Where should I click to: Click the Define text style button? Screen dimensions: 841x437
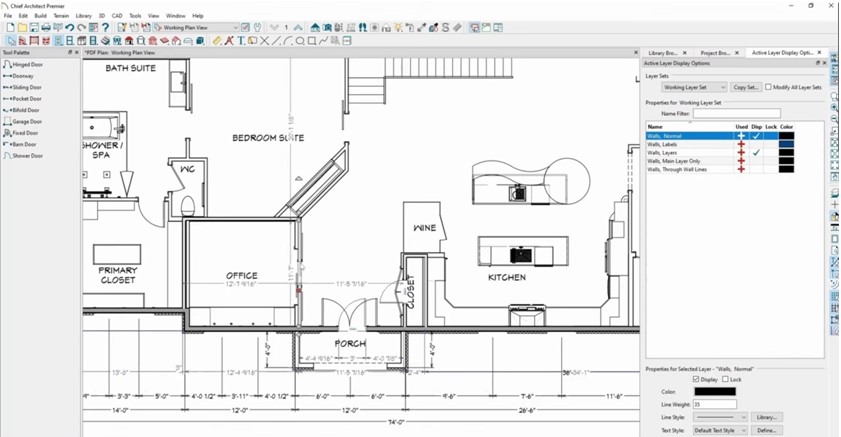(766, 430)
